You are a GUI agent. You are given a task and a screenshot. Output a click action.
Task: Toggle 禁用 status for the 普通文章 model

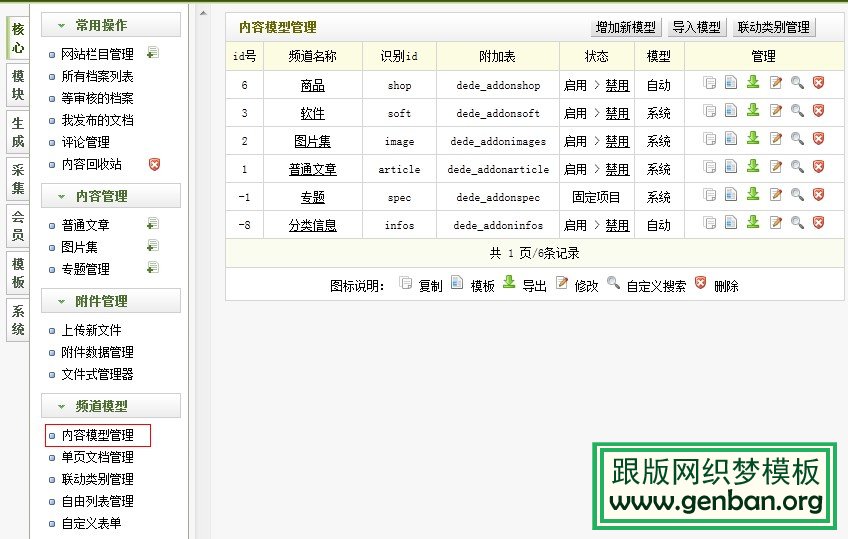(x=617, y=170)
